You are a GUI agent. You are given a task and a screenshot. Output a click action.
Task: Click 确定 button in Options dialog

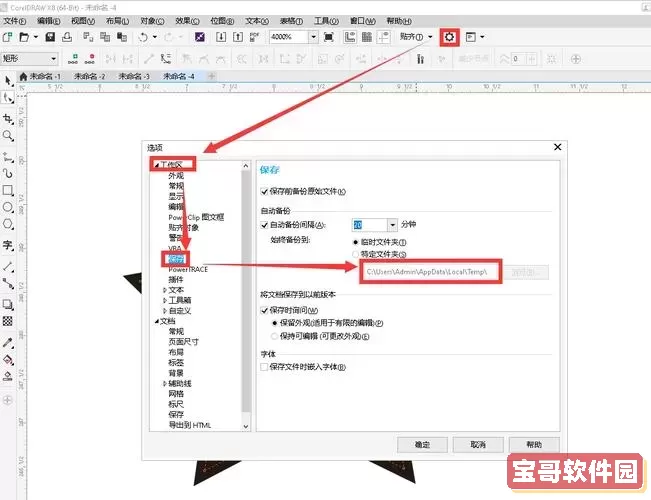pyautogui.click(x=422, y=445)
